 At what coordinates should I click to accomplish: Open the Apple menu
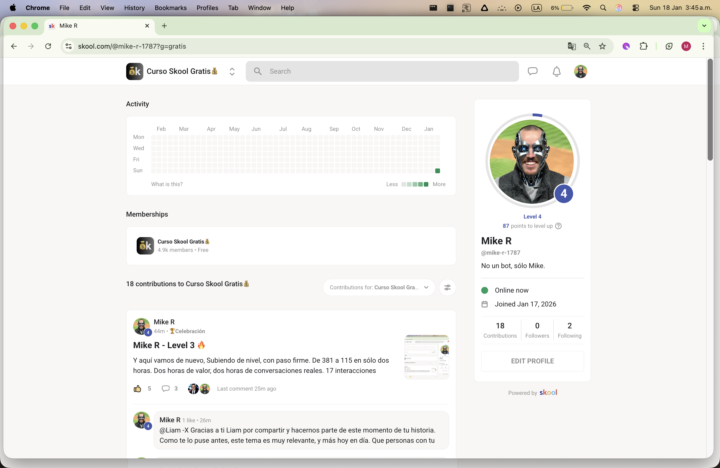pyautogui.click(x=13, y=8)
